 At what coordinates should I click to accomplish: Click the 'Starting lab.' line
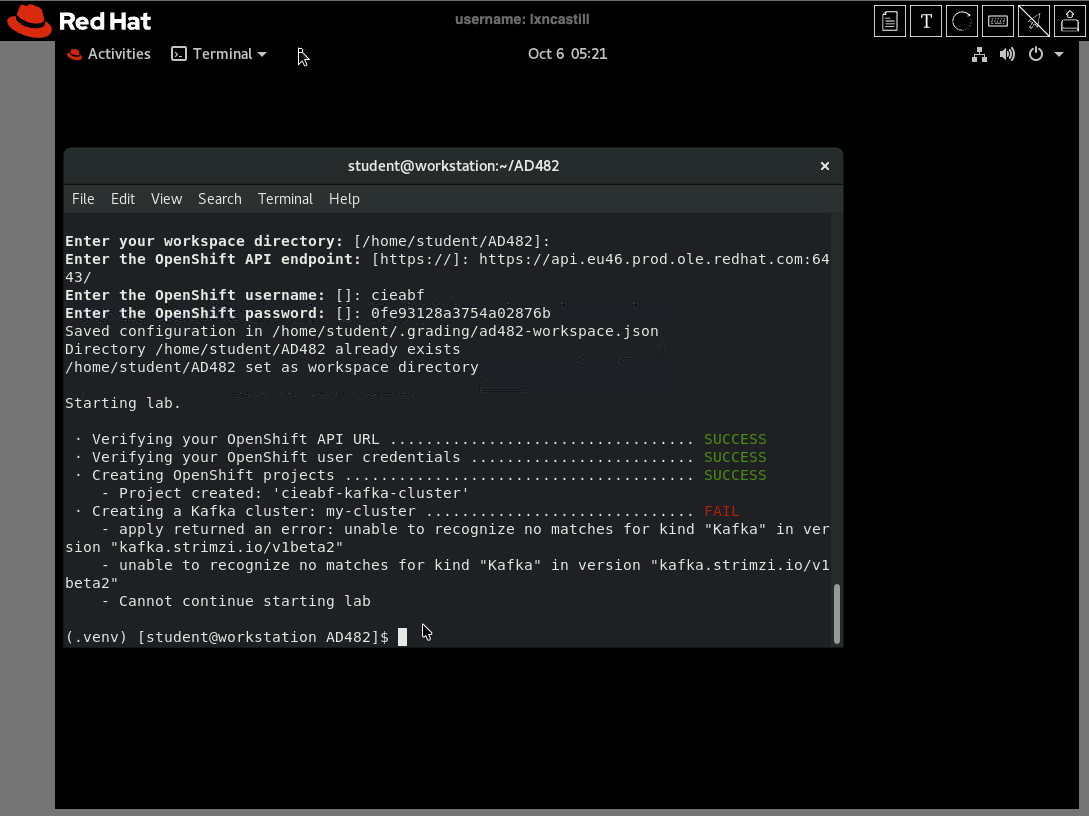(x=123, y=403)
